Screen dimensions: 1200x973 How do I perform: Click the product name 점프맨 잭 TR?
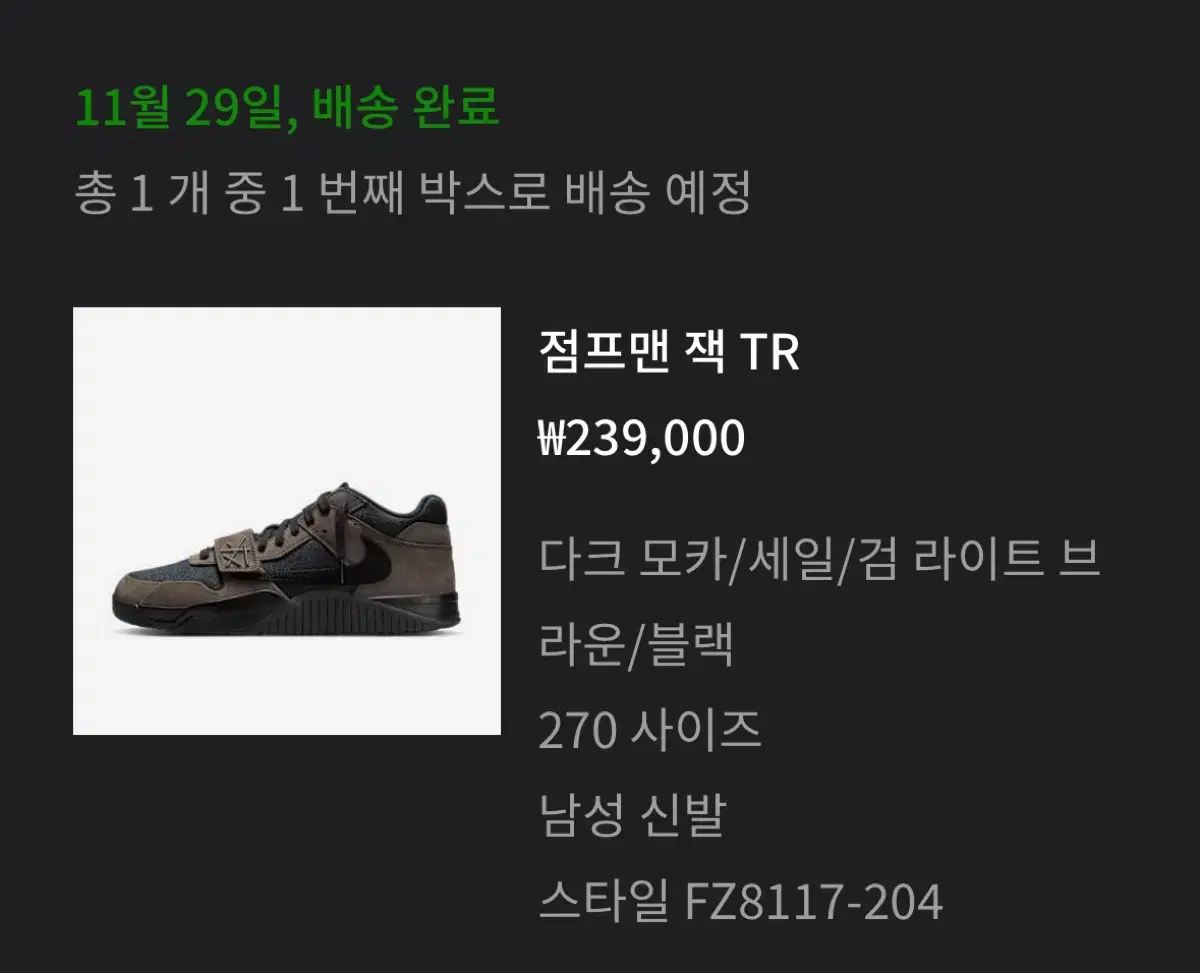click(669, 353)
